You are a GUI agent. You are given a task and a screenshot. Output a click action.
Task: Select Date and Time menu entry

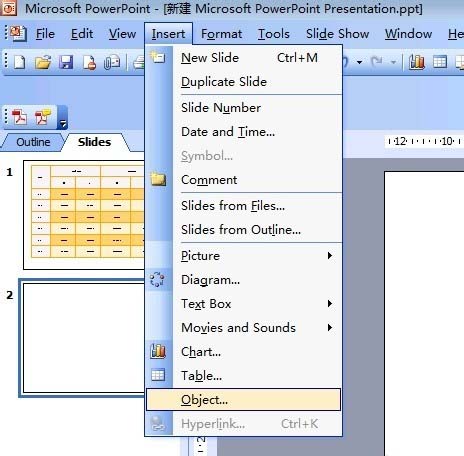(x=243, y=132)
